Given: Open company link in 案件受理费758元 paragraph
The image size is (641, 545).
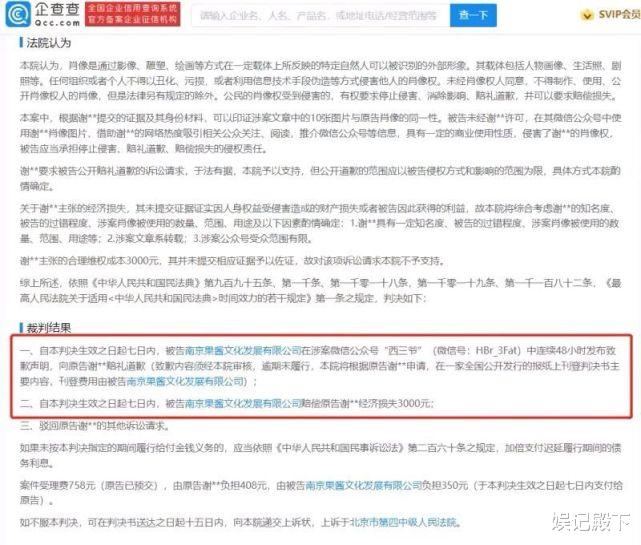Looking at the screenshot, I should click(364, 485).
